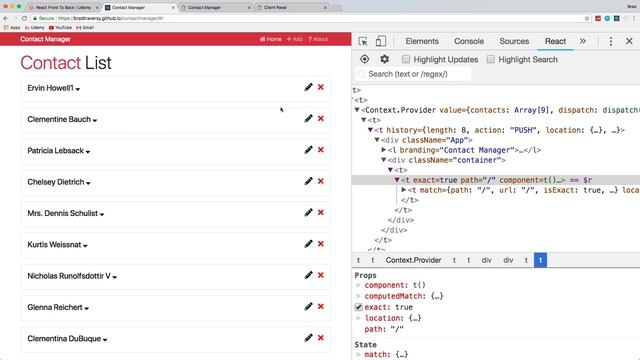Go to Home in the navbar
This screenshot has height=360, width=640.
point(271,39)
